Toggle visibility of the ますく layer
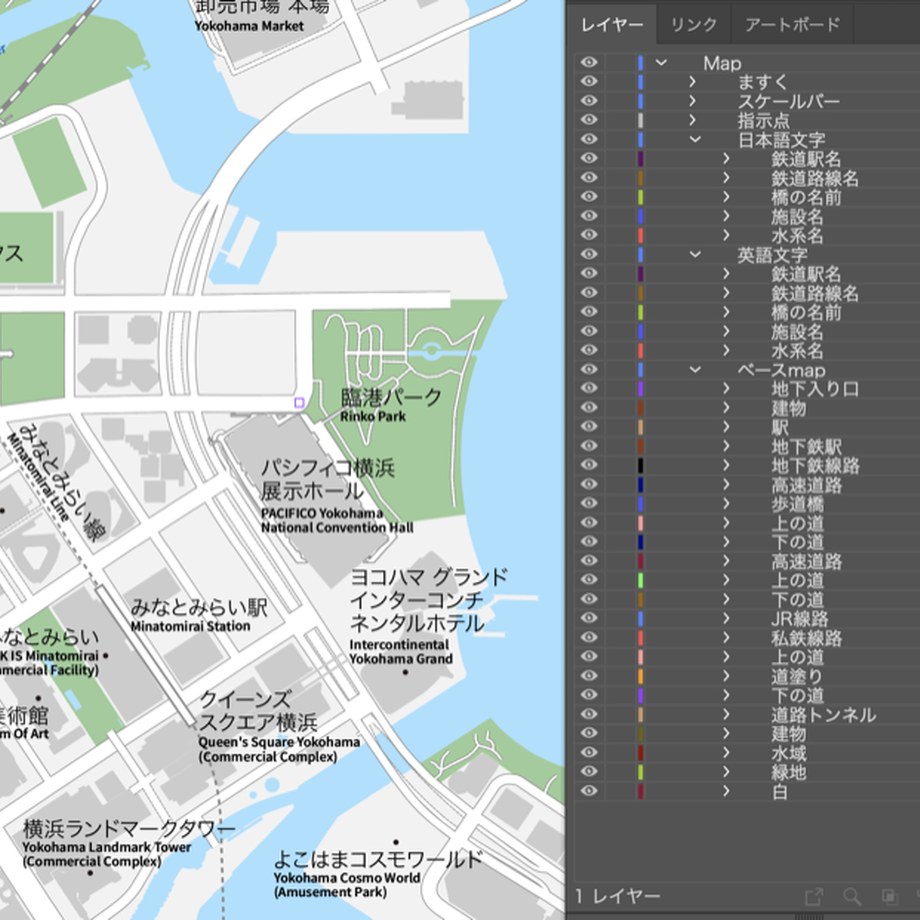920x920 pixels. [x=589, y=82]
